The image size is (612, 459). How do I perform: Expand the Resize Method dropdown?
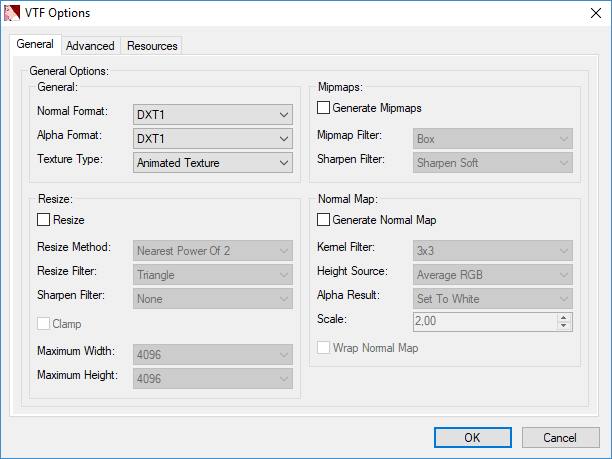pos(213,250)
